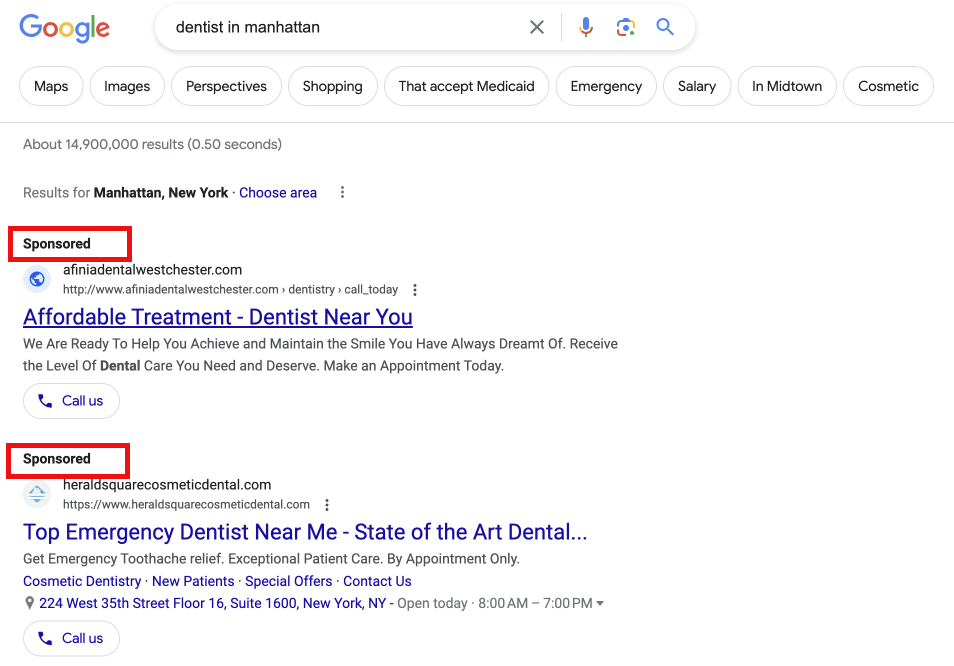The width and height of the screenshot is (954, 666).
Task: Call afiniadentalwestchester with its Call us button
Action: 71,401
